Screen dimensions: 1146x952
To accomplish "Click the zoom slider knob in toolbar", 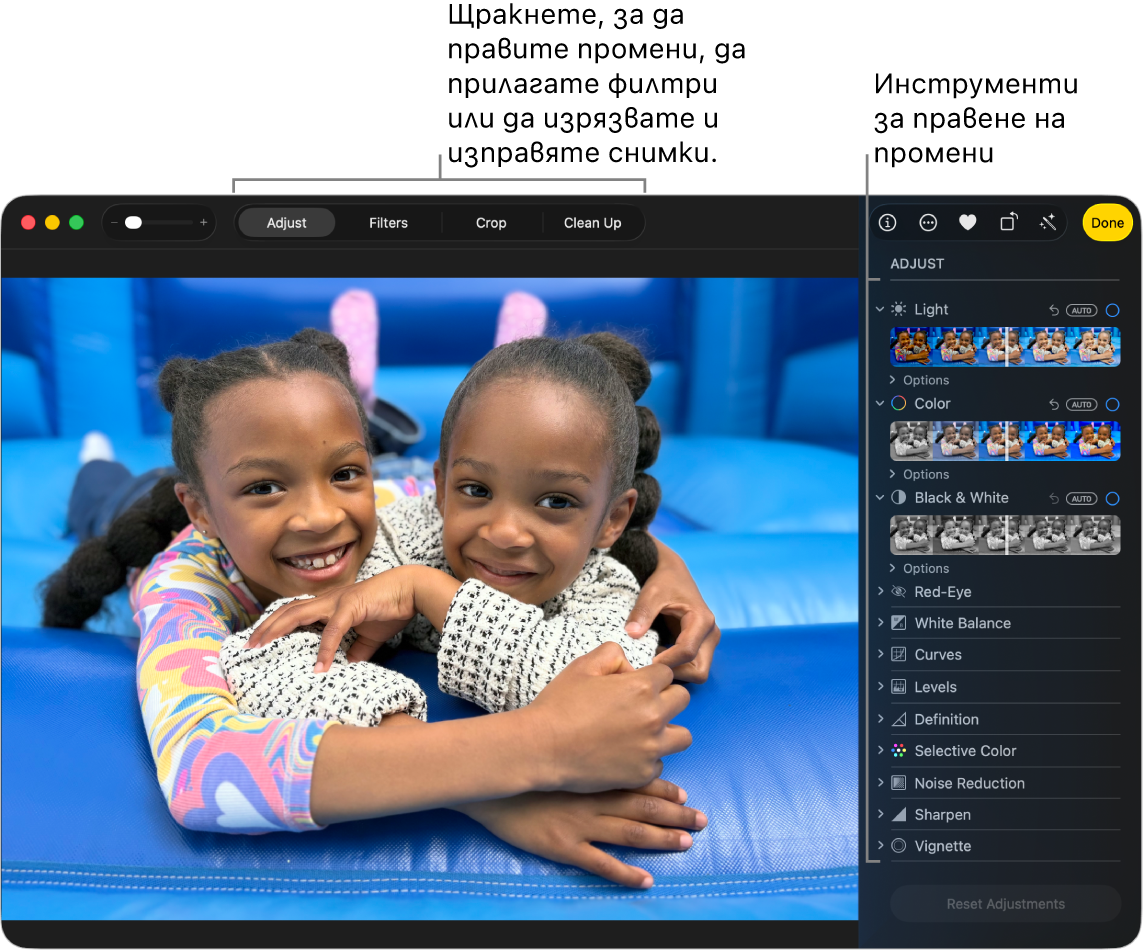I will pos(134,223).
